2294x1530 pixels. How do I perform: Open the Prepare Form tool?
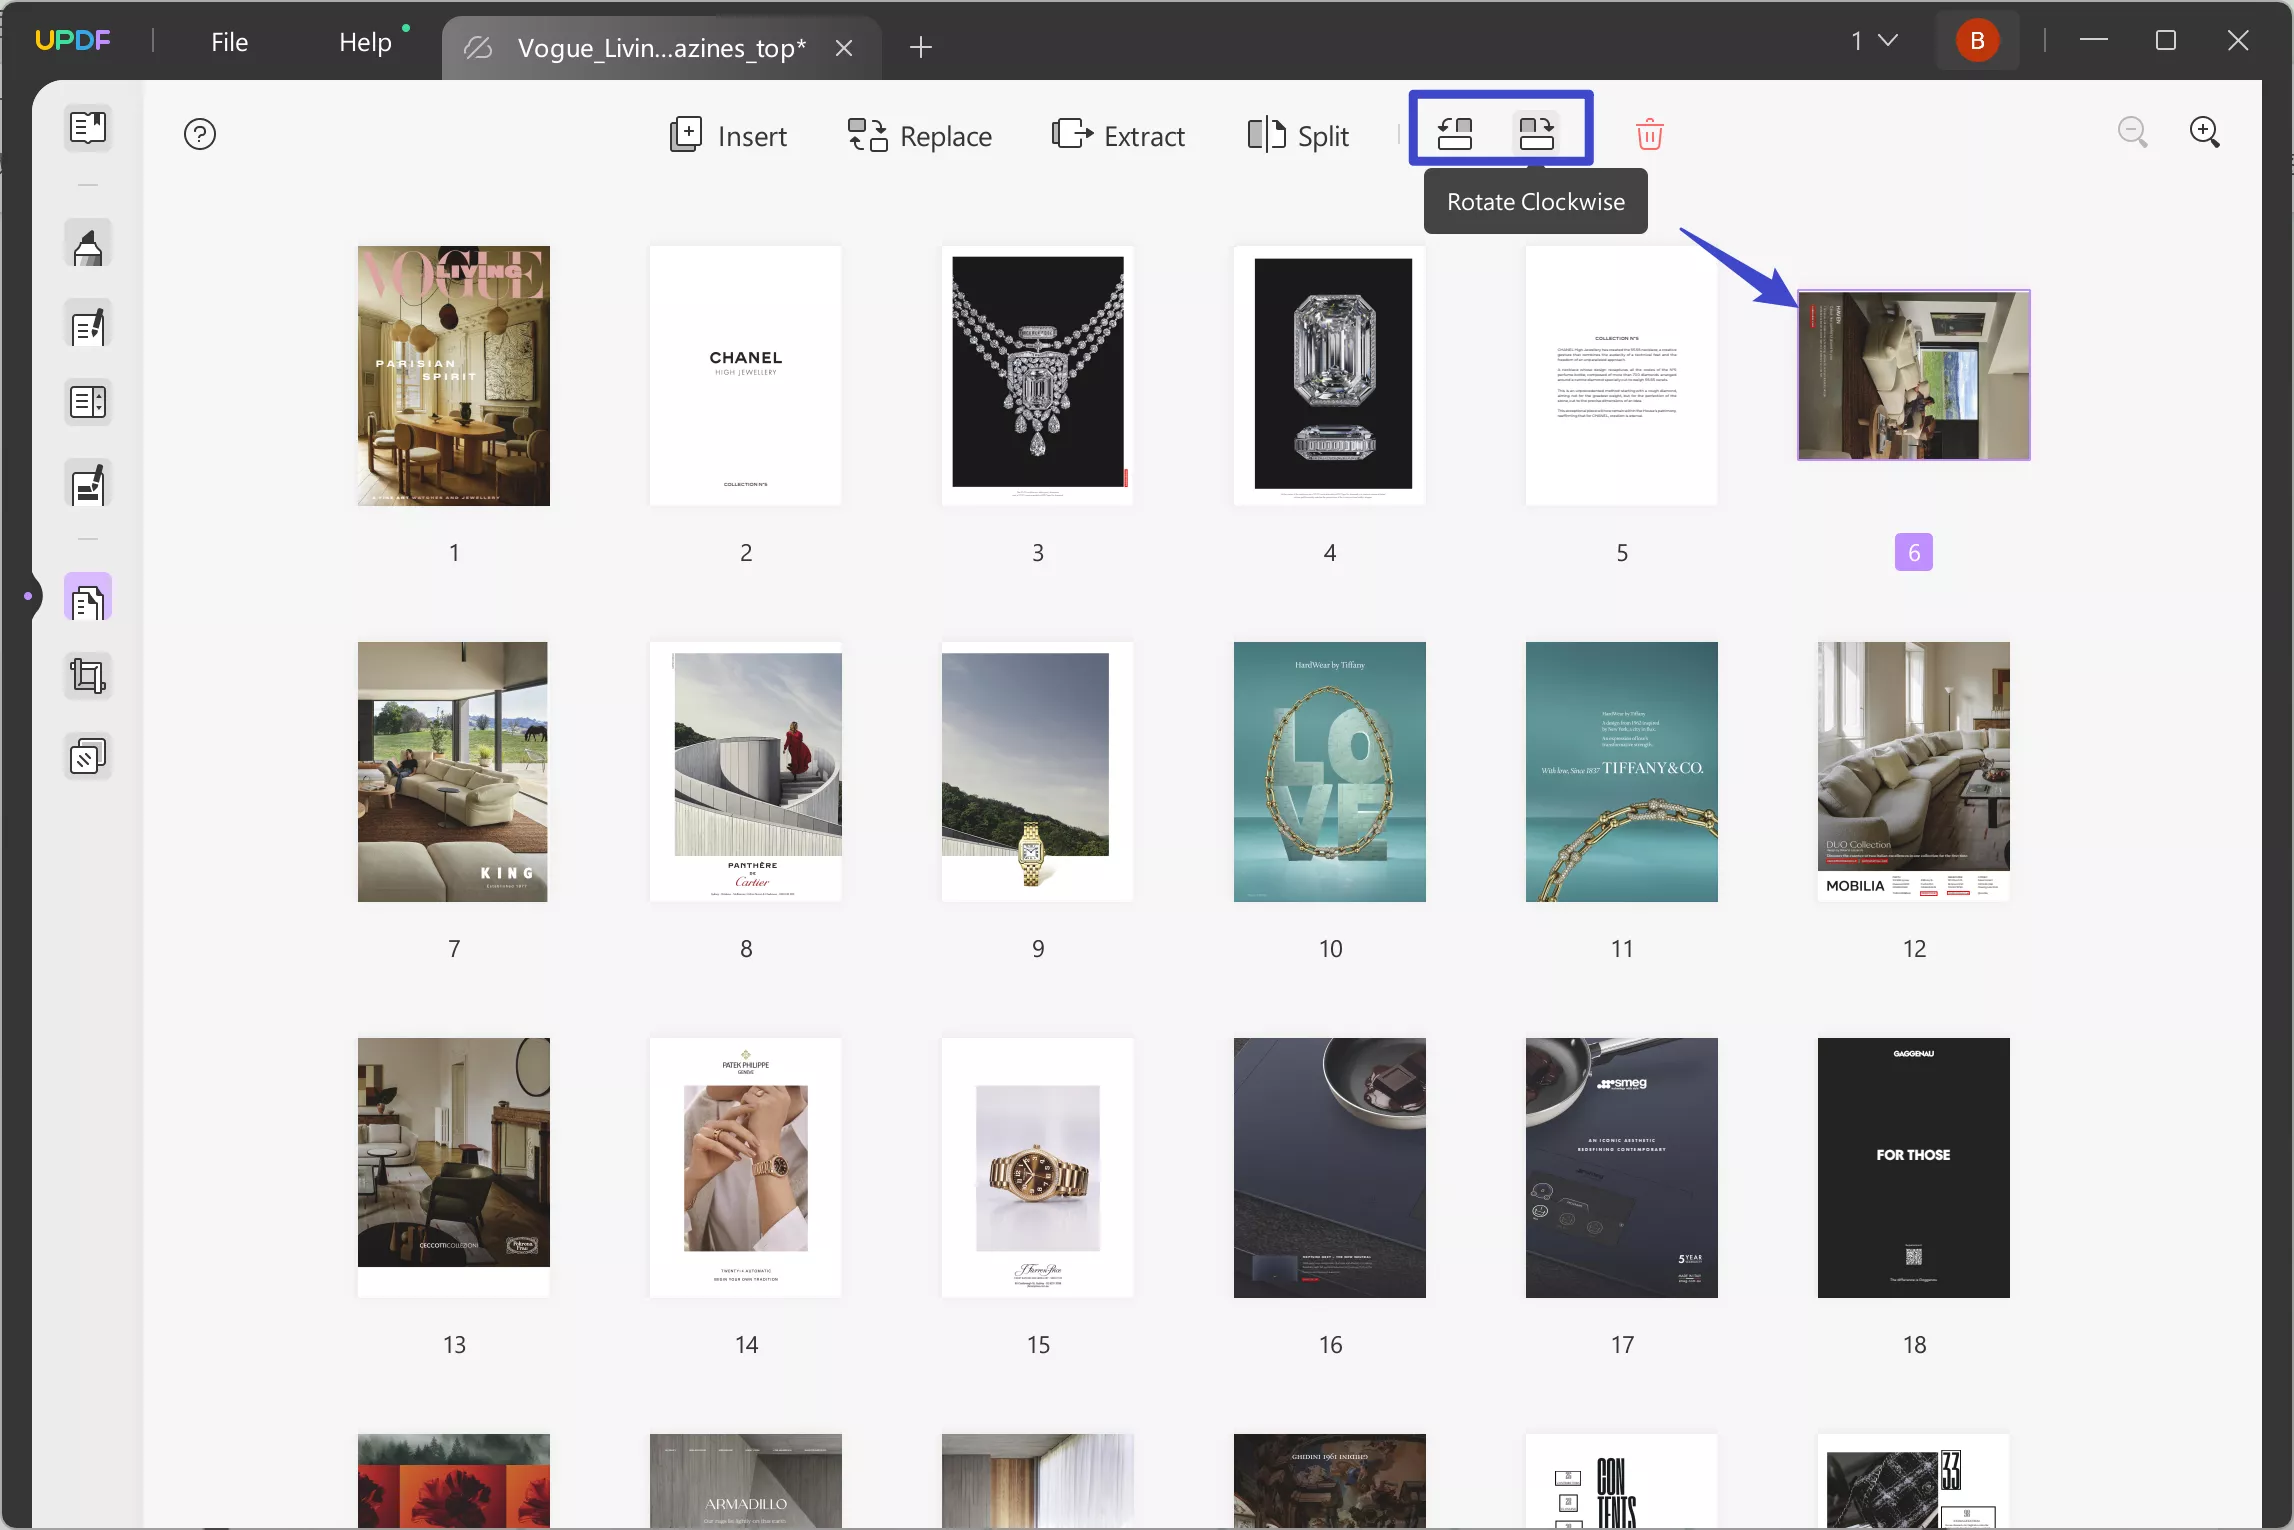(x=88, y=403)
